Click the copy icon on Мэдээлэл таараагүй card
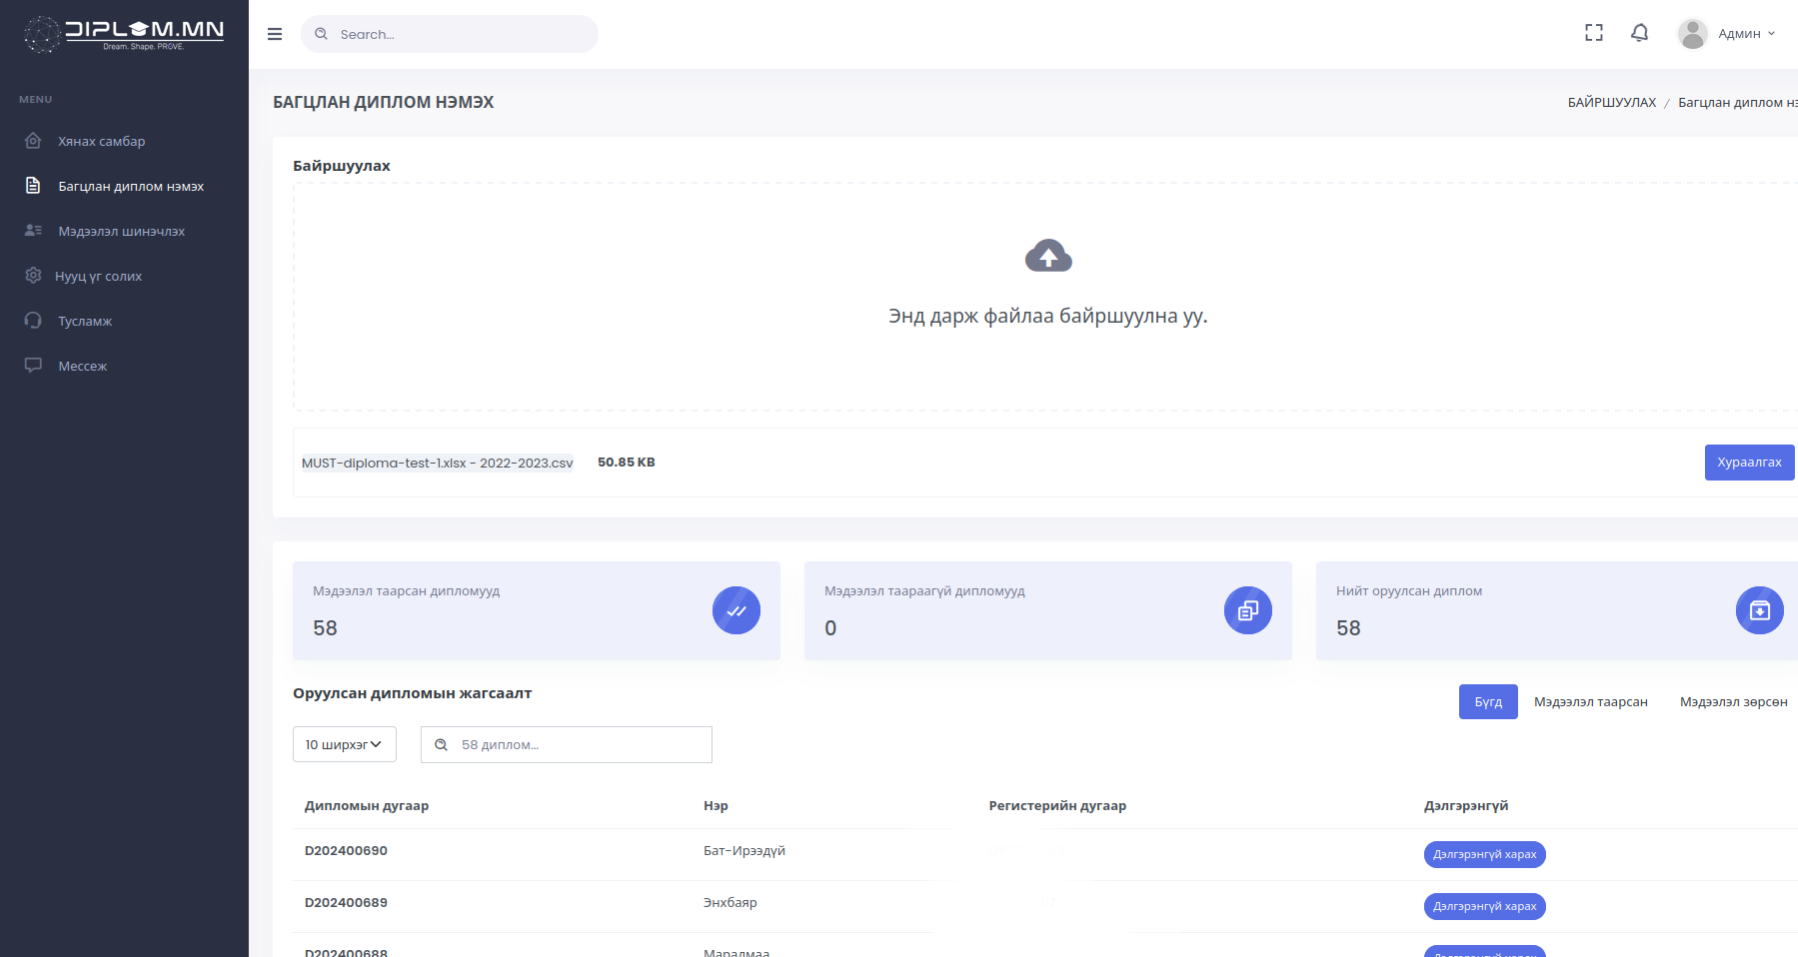The width and height of the screenshot is (1798, 957). pyautogui.click(x=1248, y=610)
